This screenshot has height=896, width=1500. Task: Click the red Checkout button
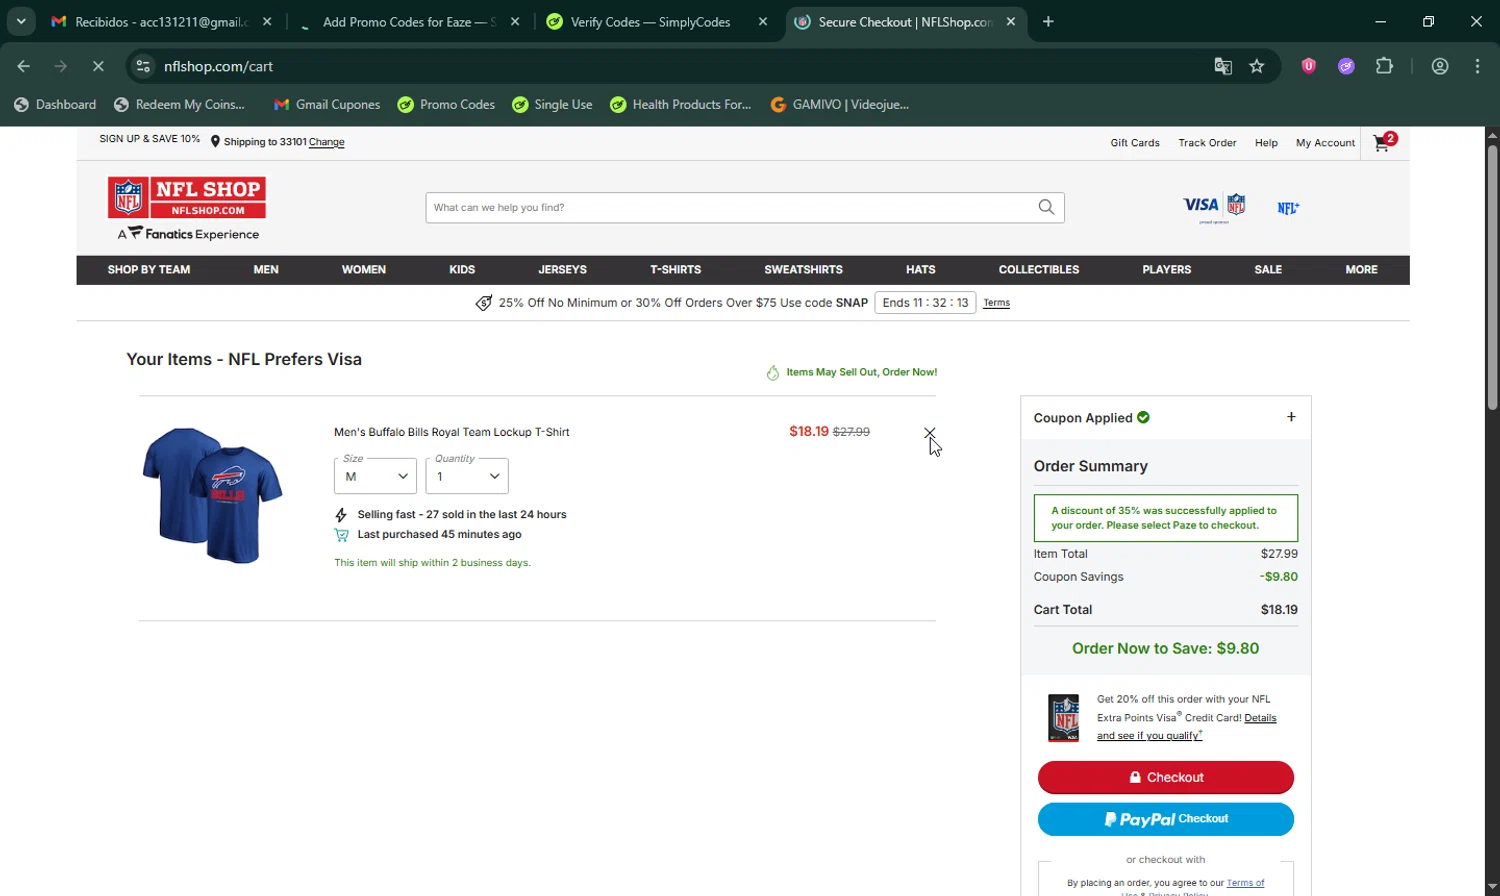coord(1166,777)
